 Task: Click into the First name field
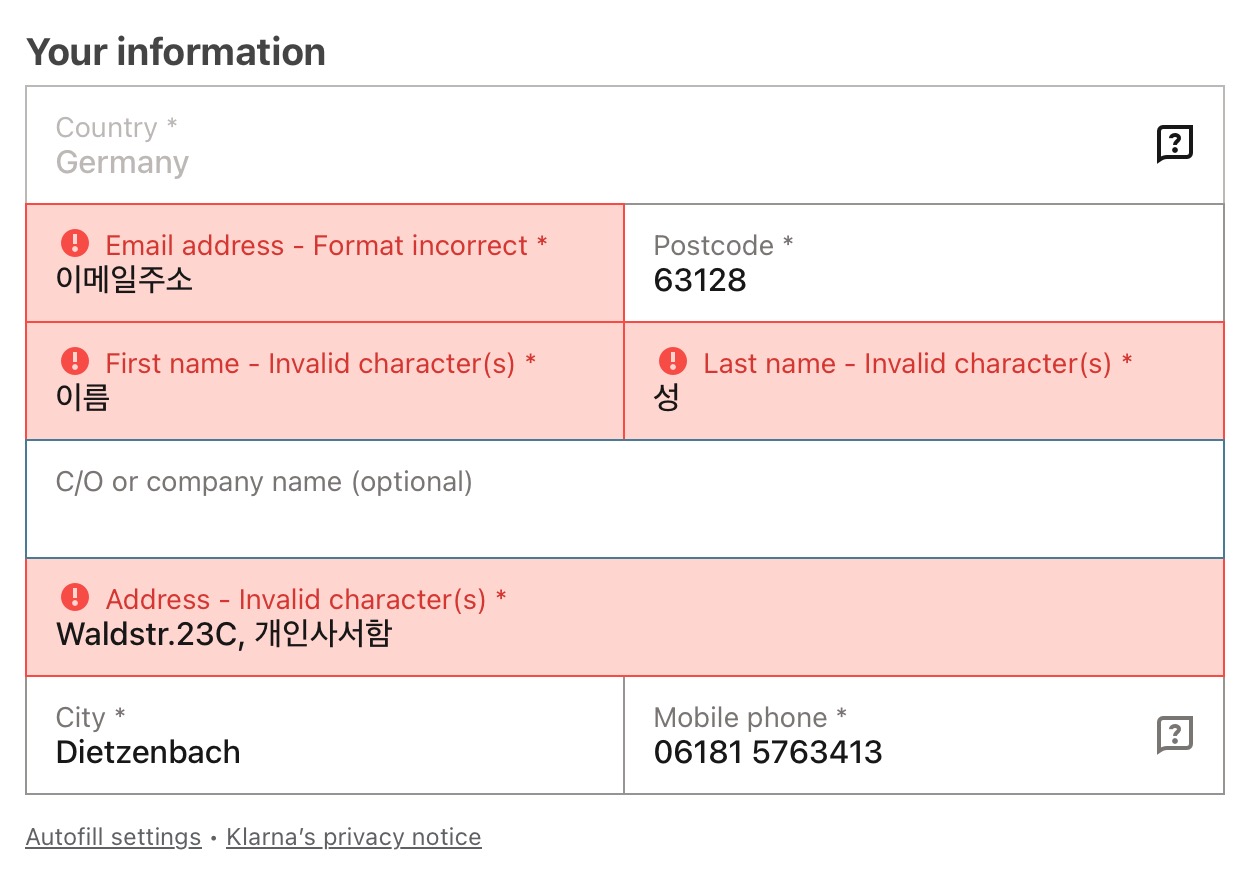[x=325, y=381]
